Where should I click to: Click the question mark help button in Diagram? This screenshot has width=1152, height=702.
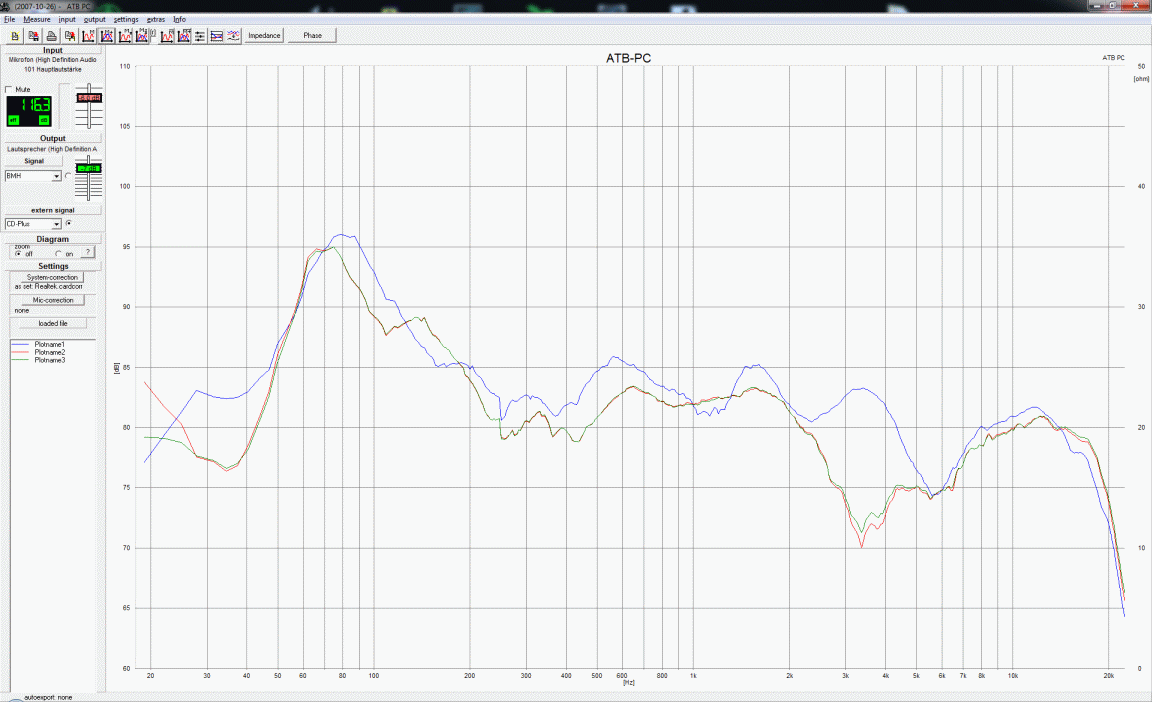[x=87, y=253]
